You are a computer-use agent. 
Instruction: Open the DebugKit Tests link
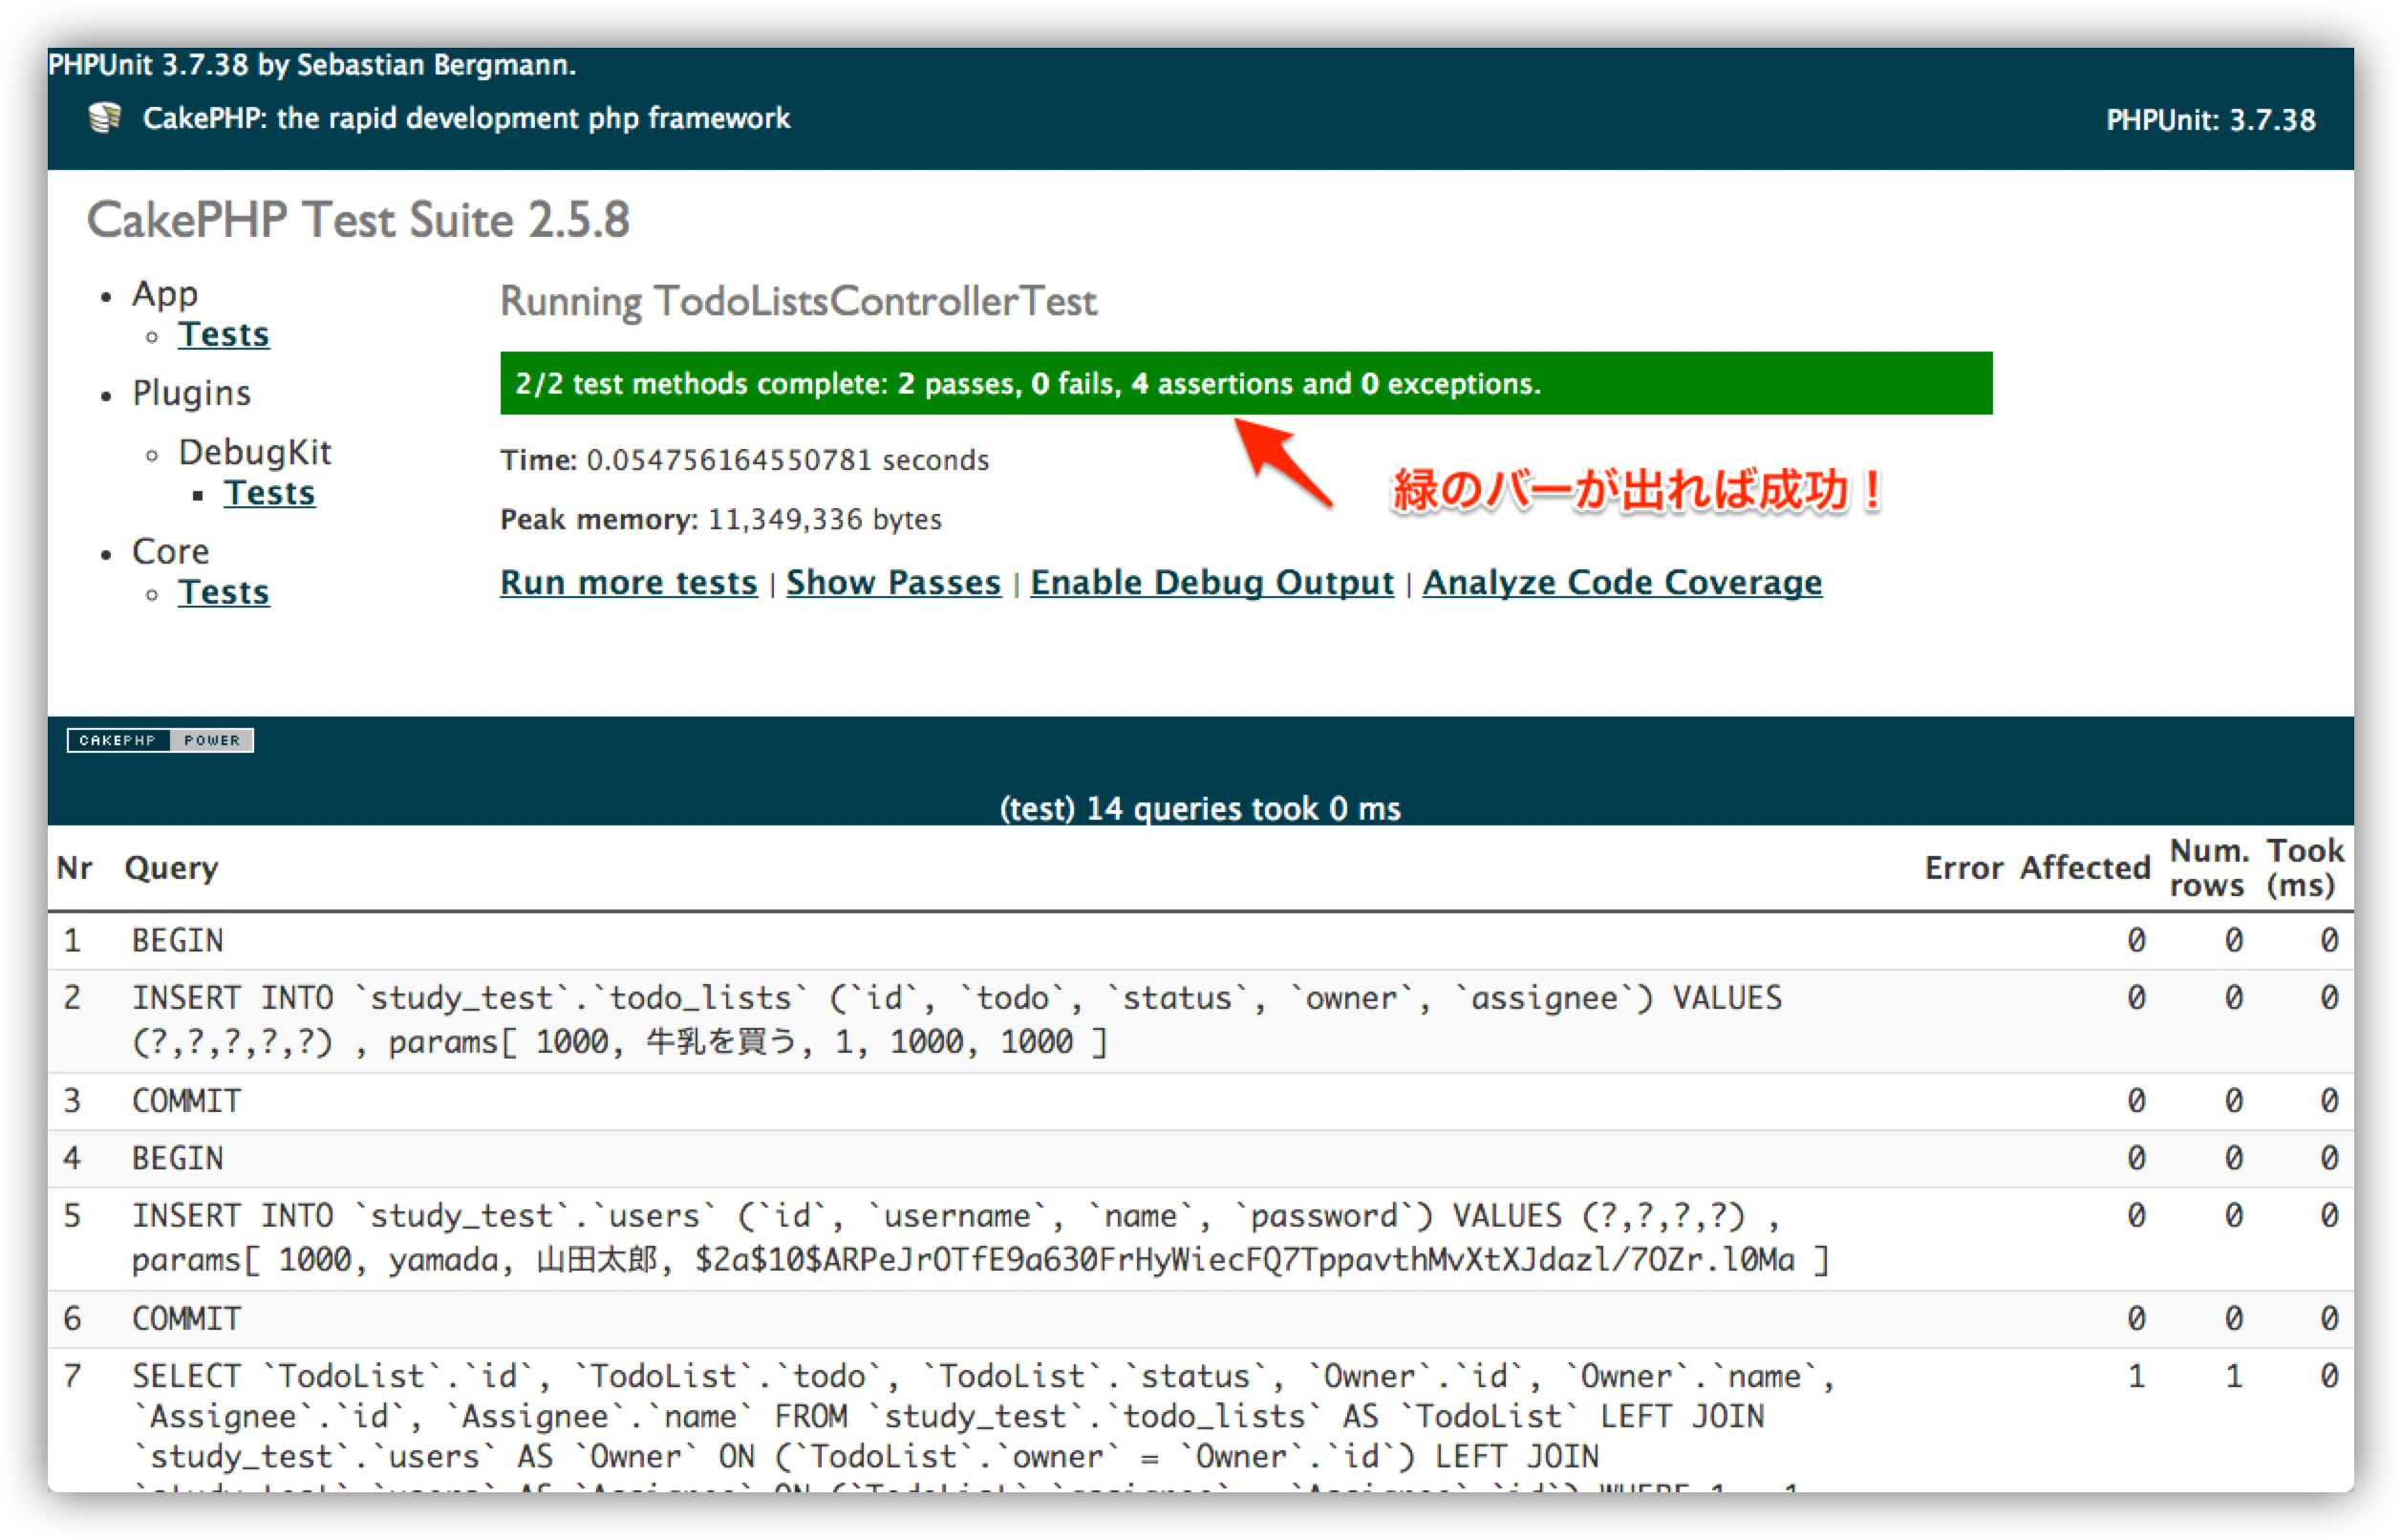tap(269, 493)
